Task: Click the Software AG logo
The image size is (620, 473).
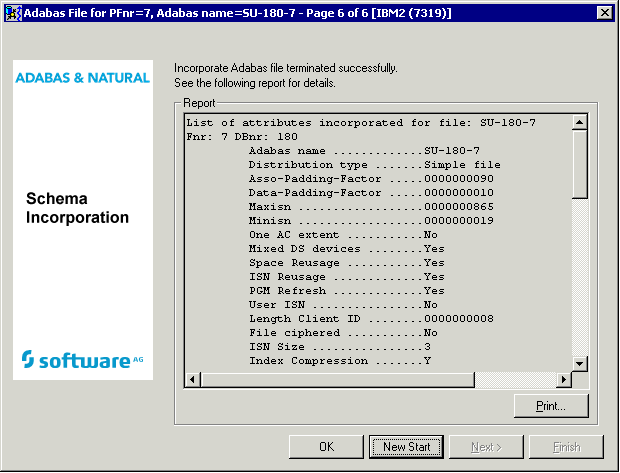Action: coord(82,359)
